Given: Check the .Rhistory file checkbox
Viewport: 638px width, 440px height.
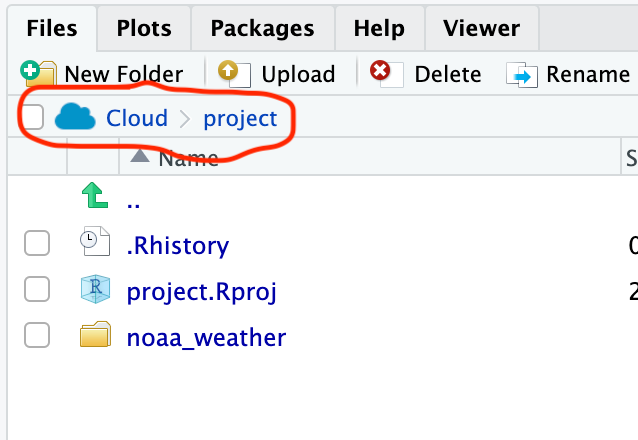Looking at the screenshot, I should pos(36,244).
